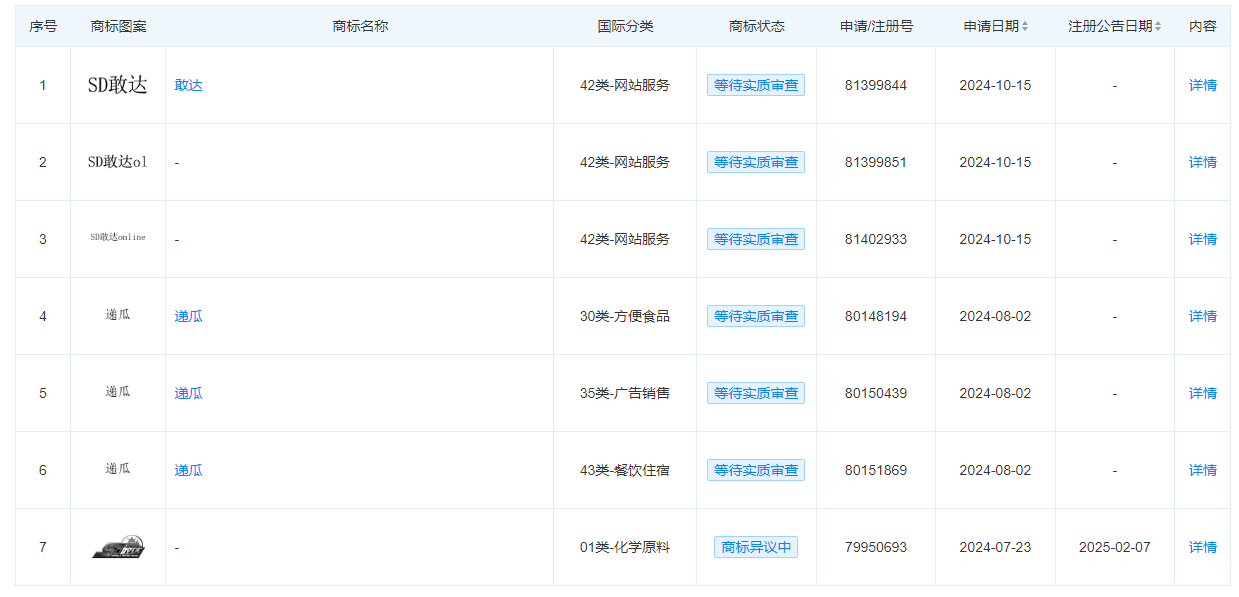Open 详情 for application 80151869

1202,470
